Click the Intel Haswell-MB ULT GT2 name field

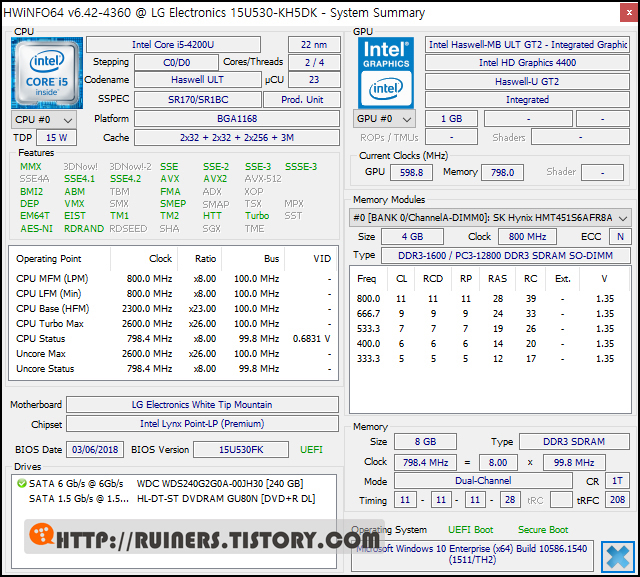pyautogui.click(x=527, y=44)
